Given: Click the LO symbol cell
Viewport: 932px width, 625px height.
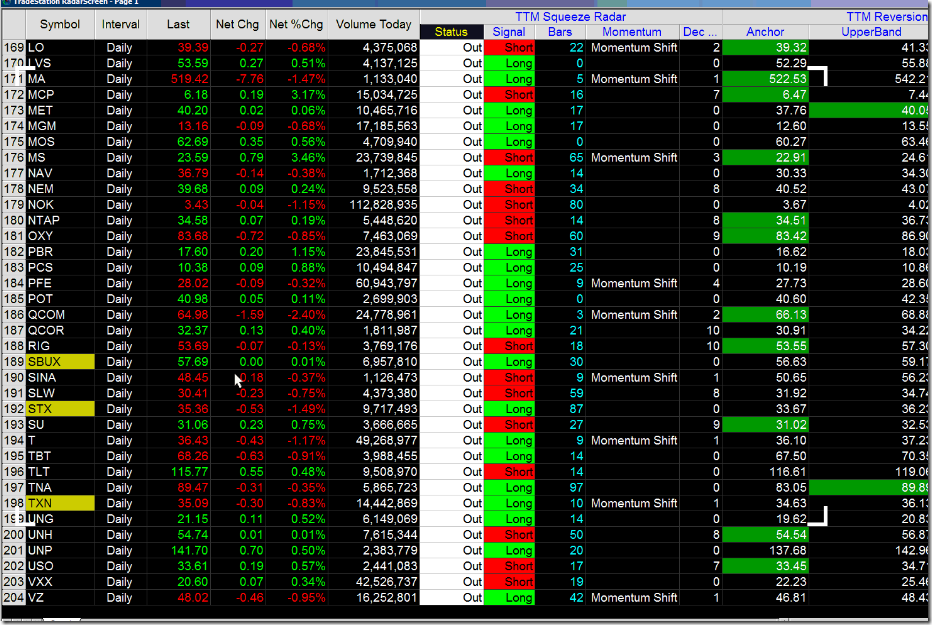Looking at the screenshot, I should click(60, 48).
